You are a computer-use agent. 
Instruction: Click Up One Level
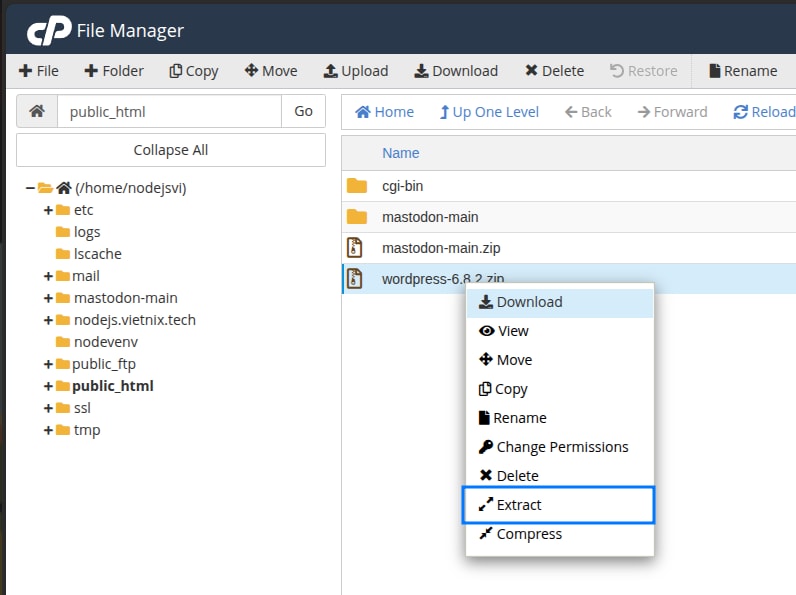click(x=489, y=112)
